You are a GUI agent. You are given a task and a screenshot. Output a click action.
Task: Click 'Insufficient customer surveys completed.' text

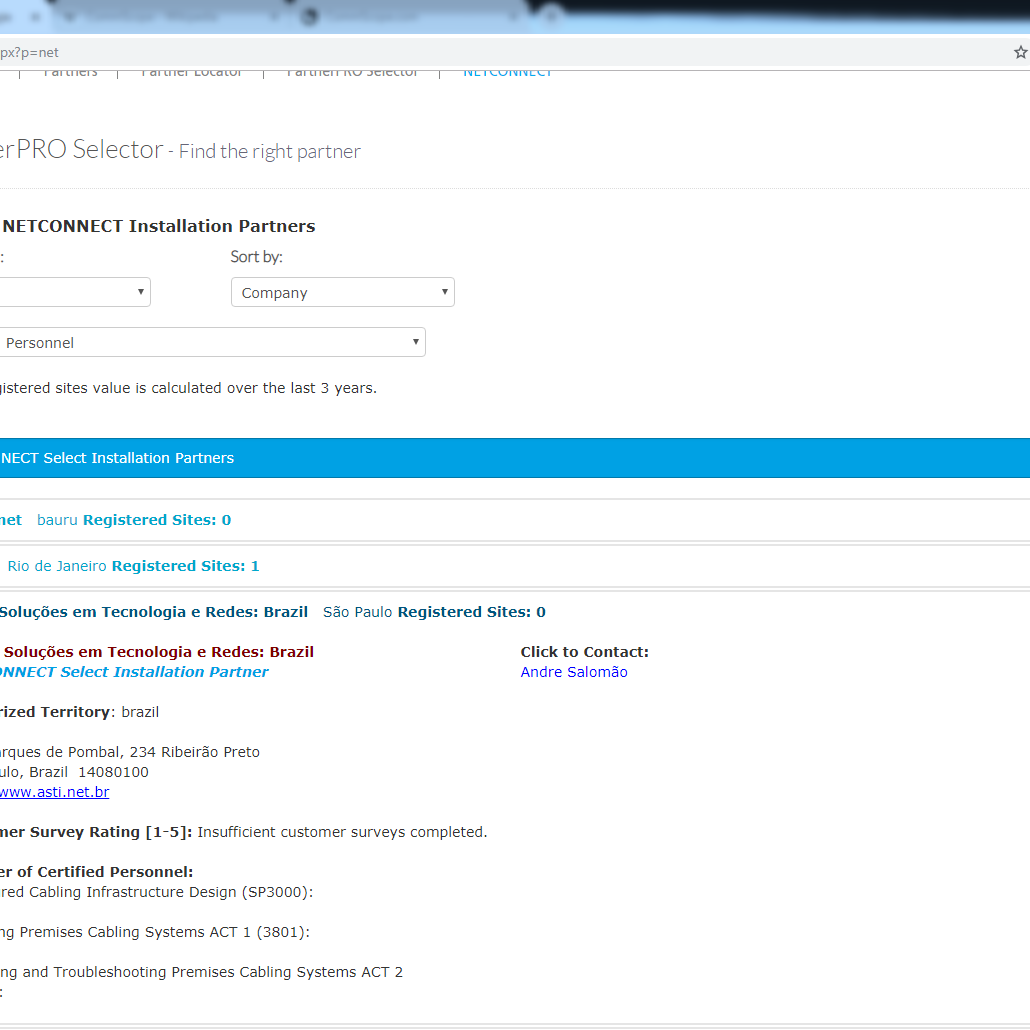coord(342,832)
